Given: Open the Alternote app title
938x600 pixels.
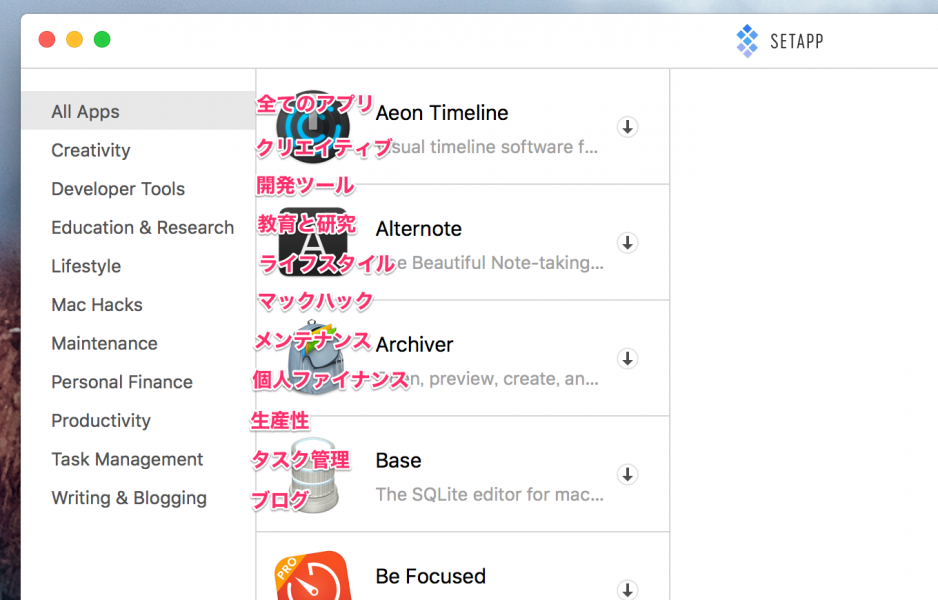Looking at the screenshot, I should point(419,229).
